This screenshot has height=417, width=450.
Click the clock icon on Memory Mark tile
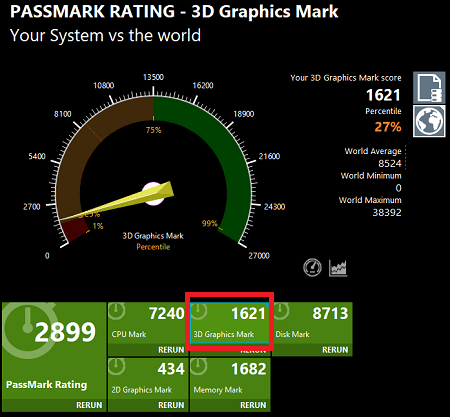click(x=199, y=366)
